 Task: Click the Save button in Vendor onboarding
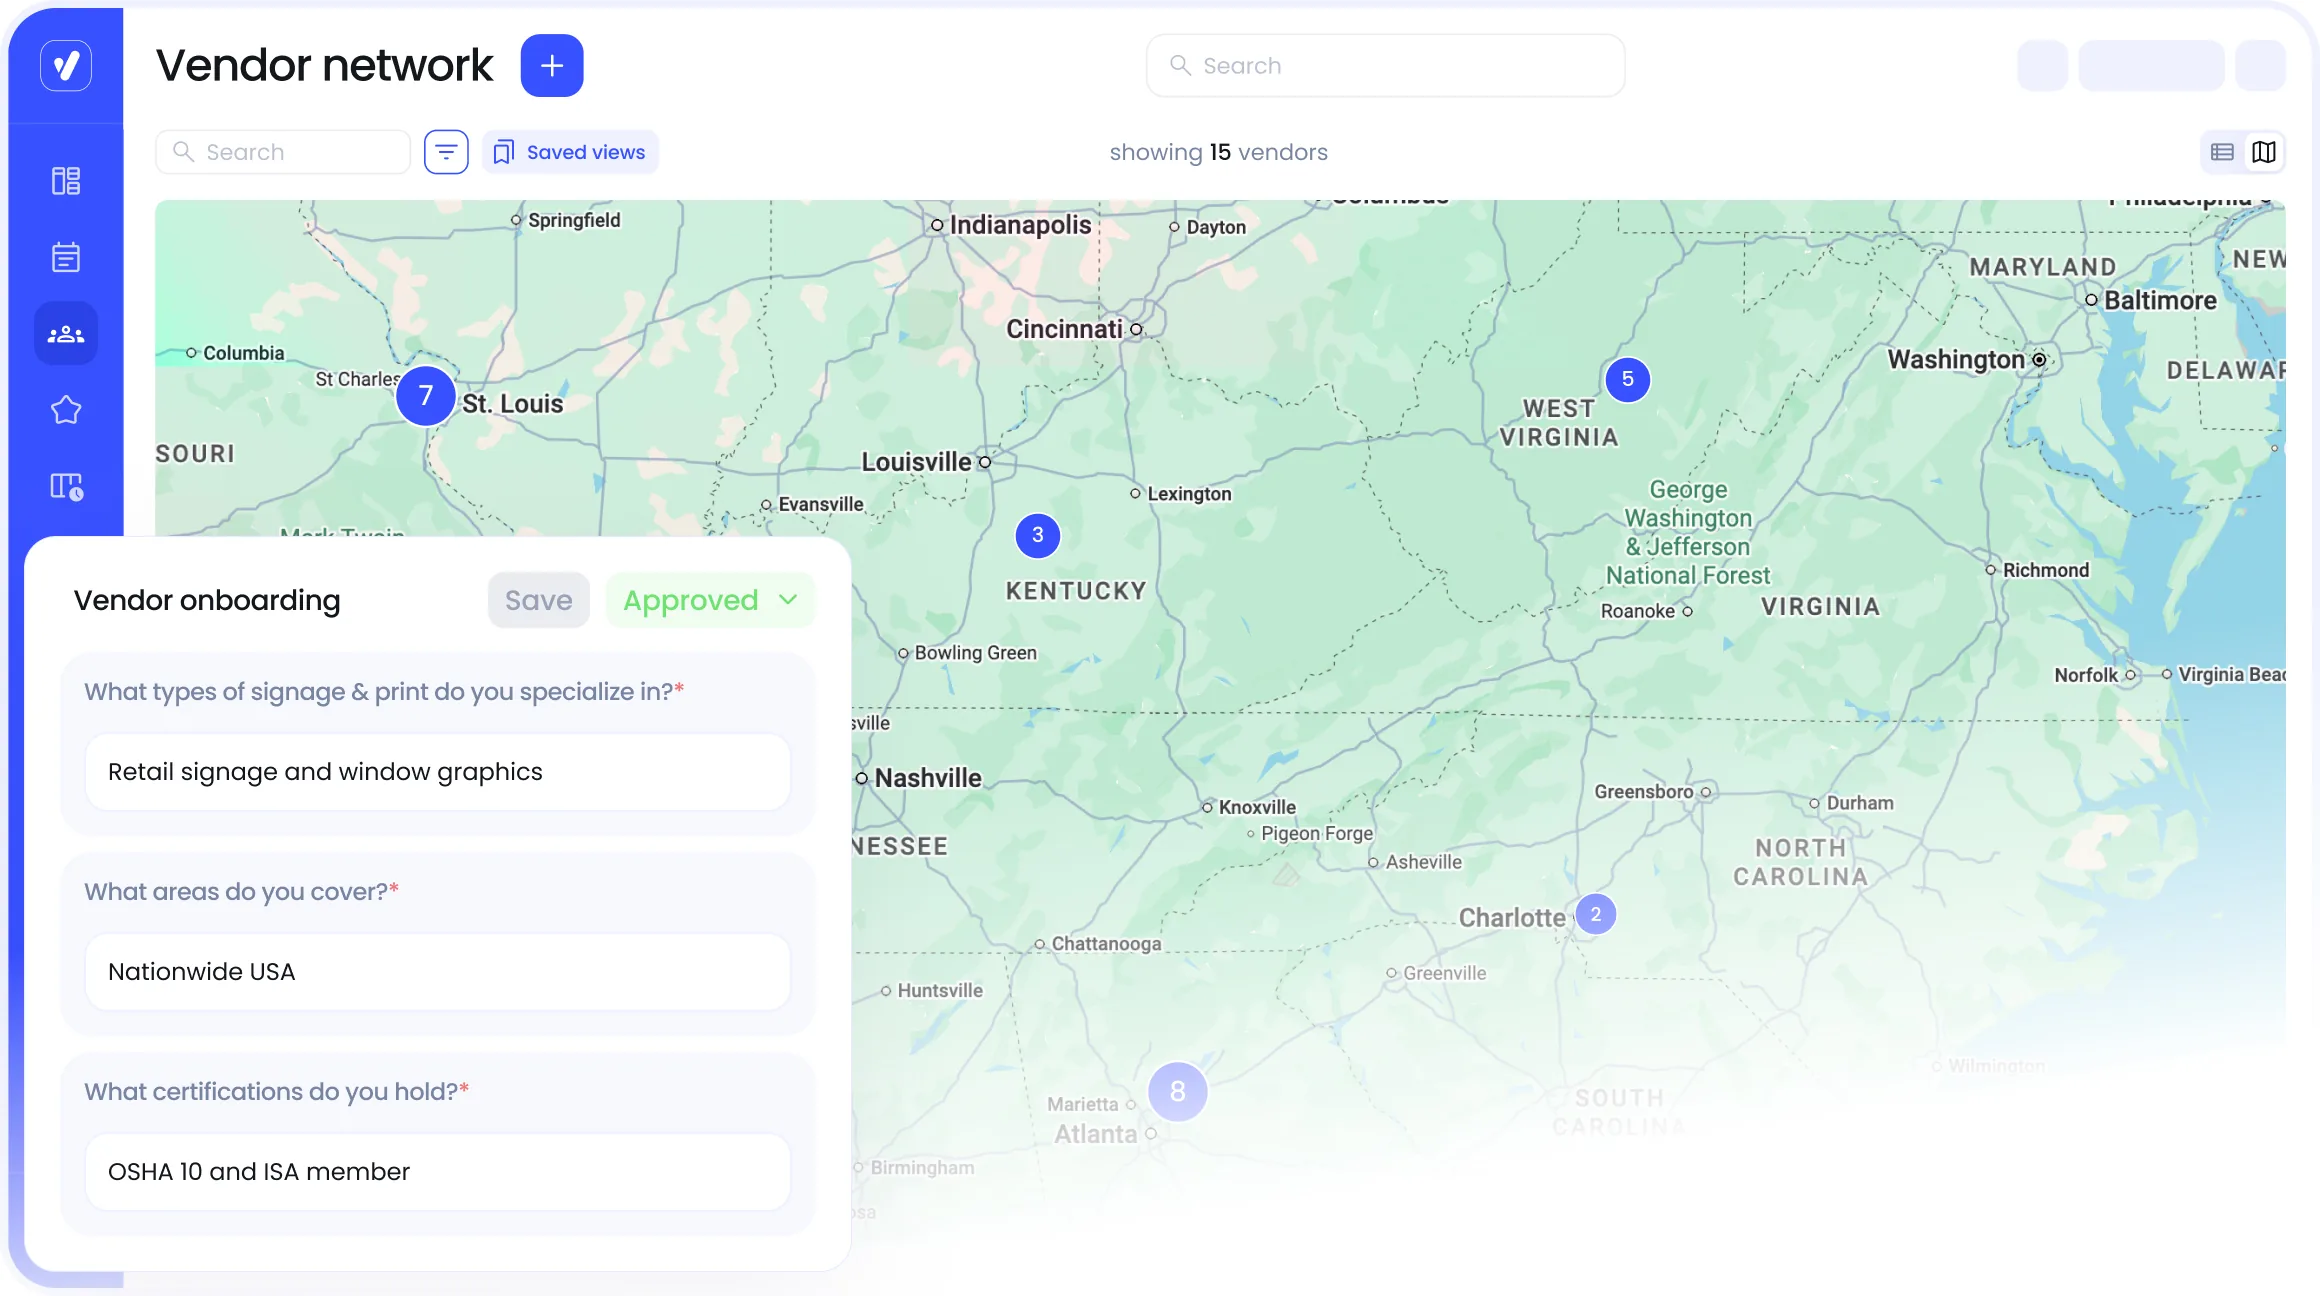point(539,600)
